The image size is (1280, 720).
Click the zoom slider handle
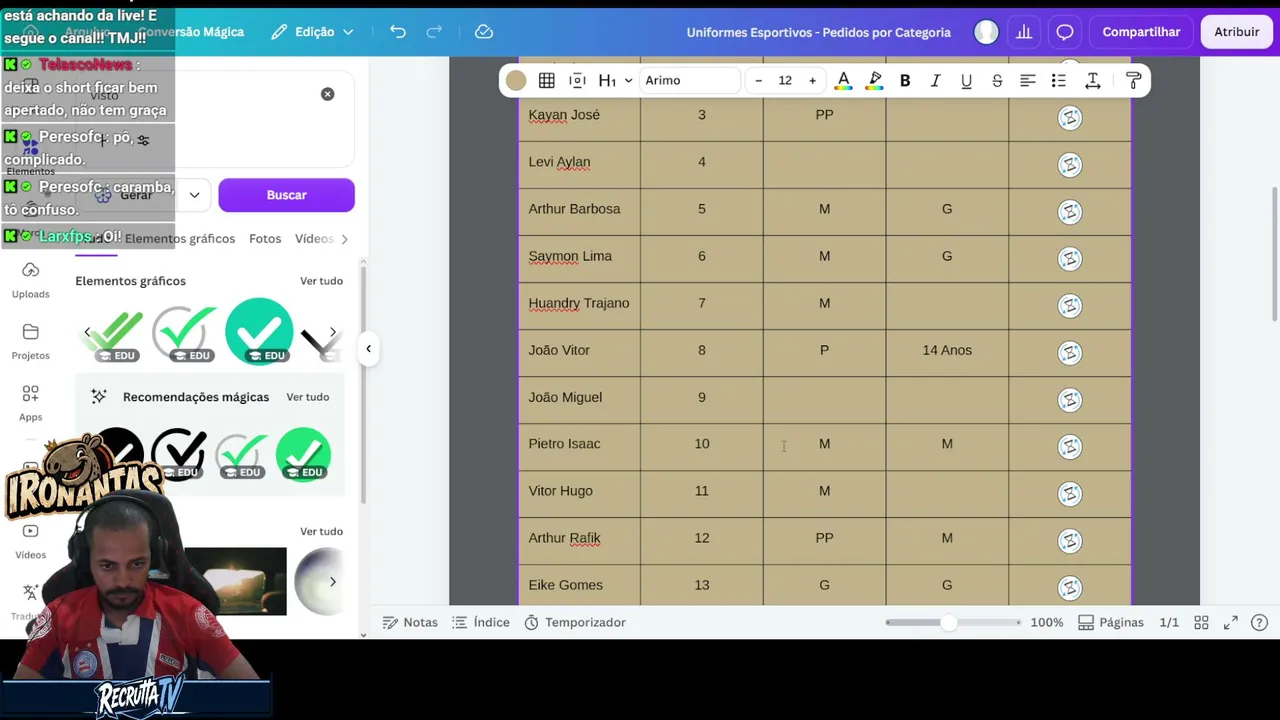pyautogui.click(x=948, y=622)
